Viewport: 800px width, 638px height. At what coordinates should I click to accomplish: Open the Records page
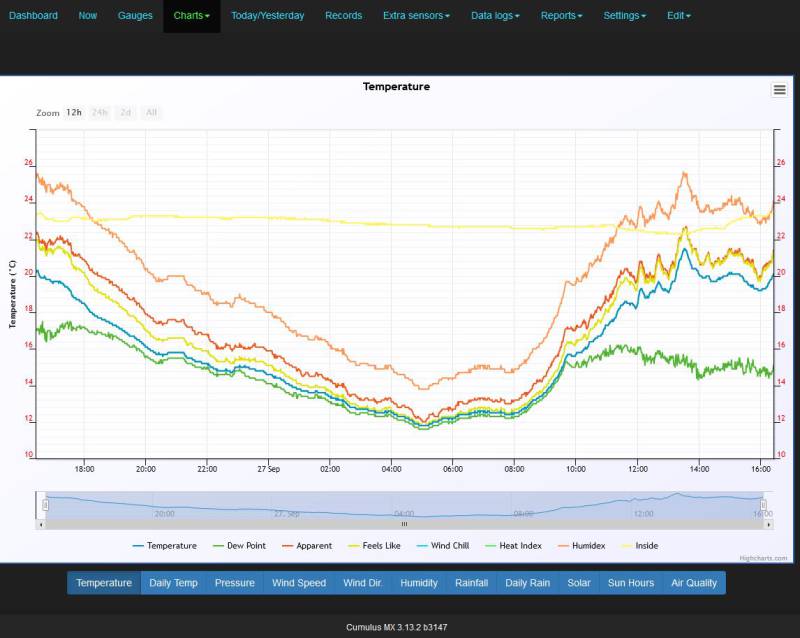343,15
